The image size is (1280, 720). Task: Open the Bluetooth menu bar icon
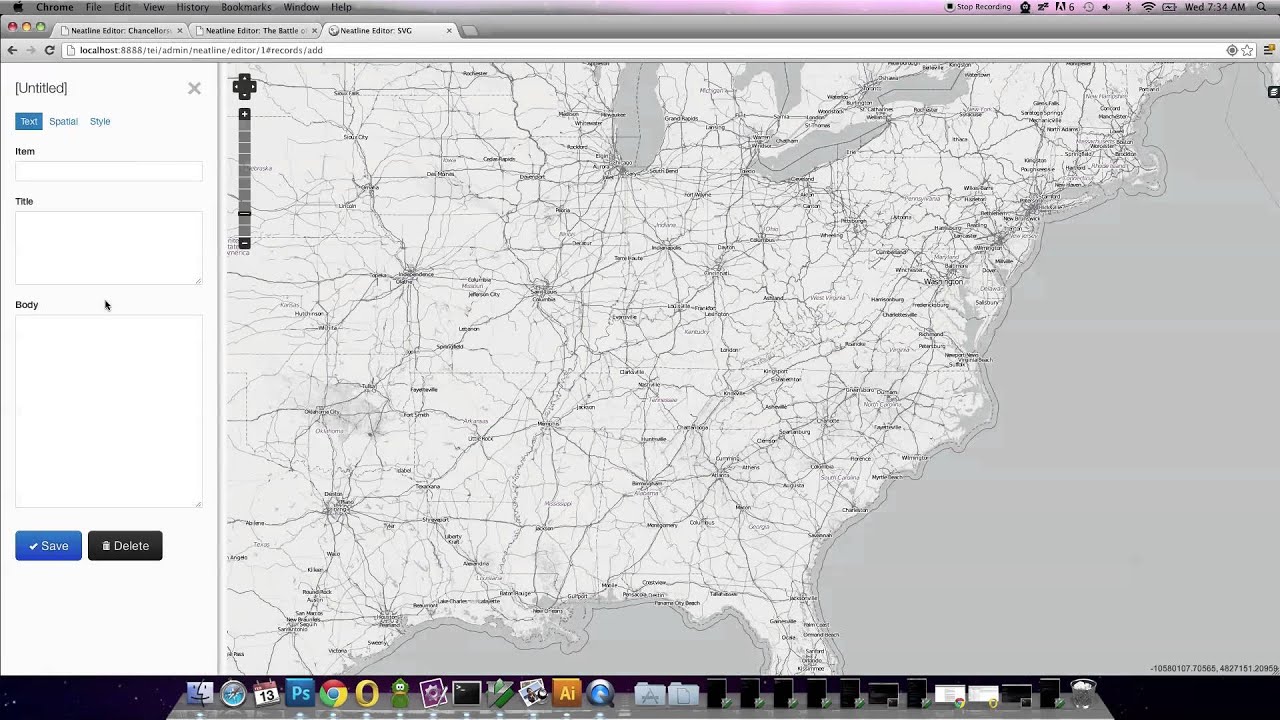tap(1128, 7)
